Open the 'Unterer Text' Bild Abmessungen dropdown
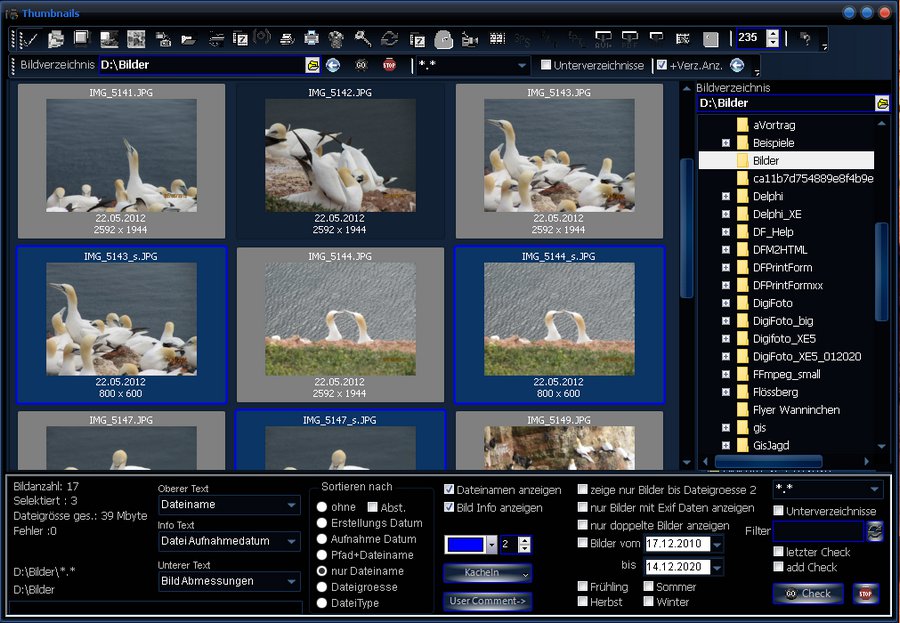Image resolution: width=900 pixels, height=623 pixels. tap(291, 581)
